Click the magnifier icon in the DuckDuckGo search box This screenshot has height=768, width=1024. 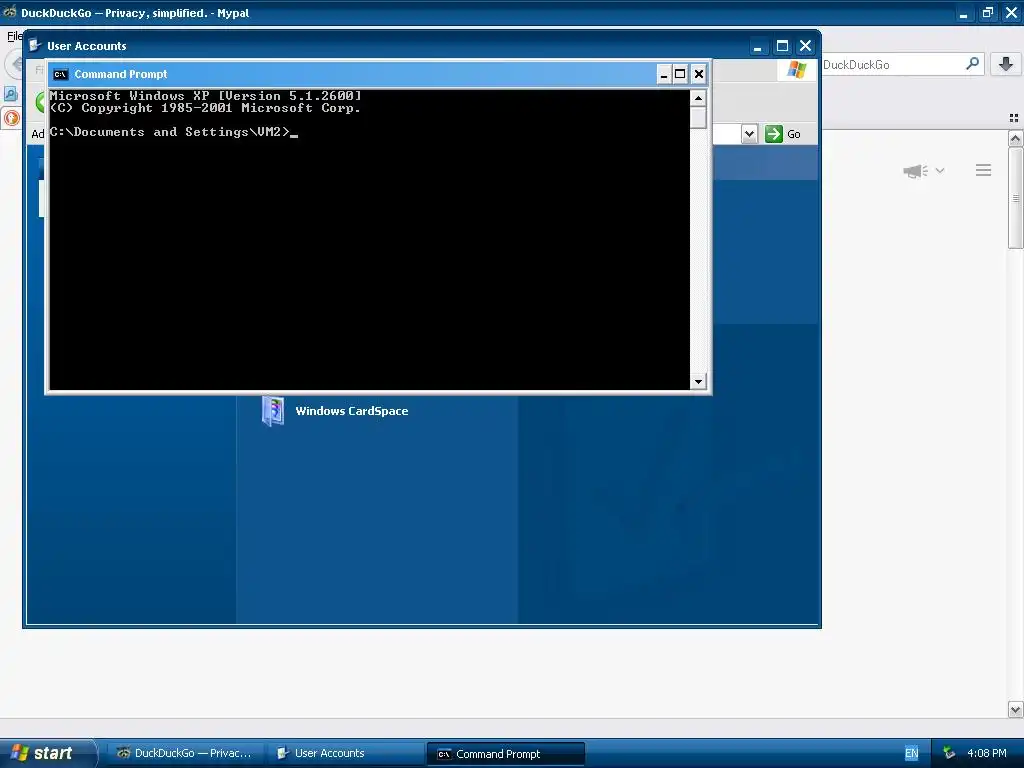tap(972, 64)
